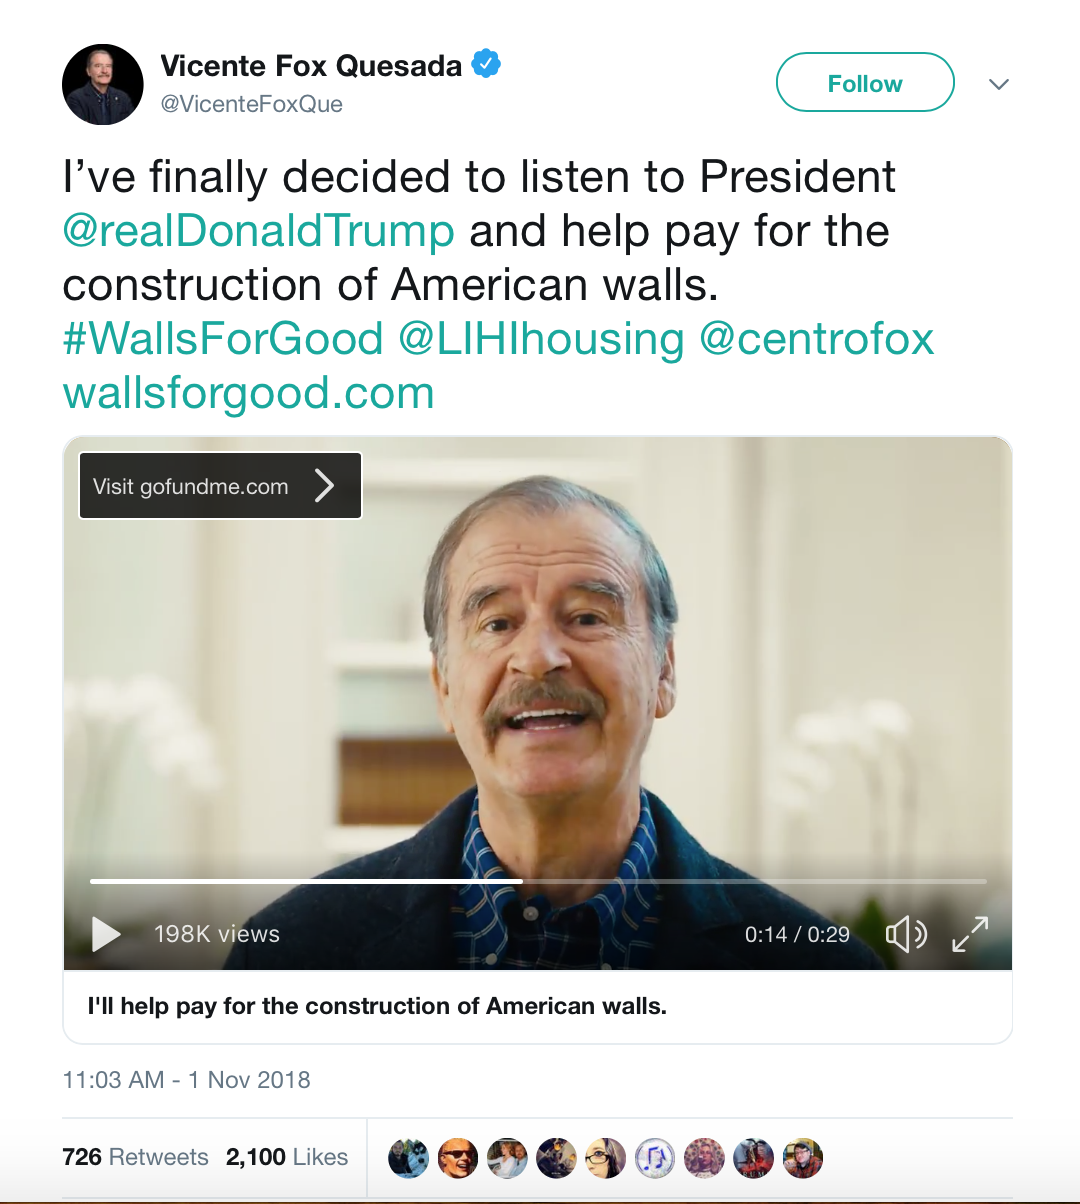Viewport: 1080px width, 1204px height.
Task: Click the blue verified badge
Action: click(x=486, y=65)
